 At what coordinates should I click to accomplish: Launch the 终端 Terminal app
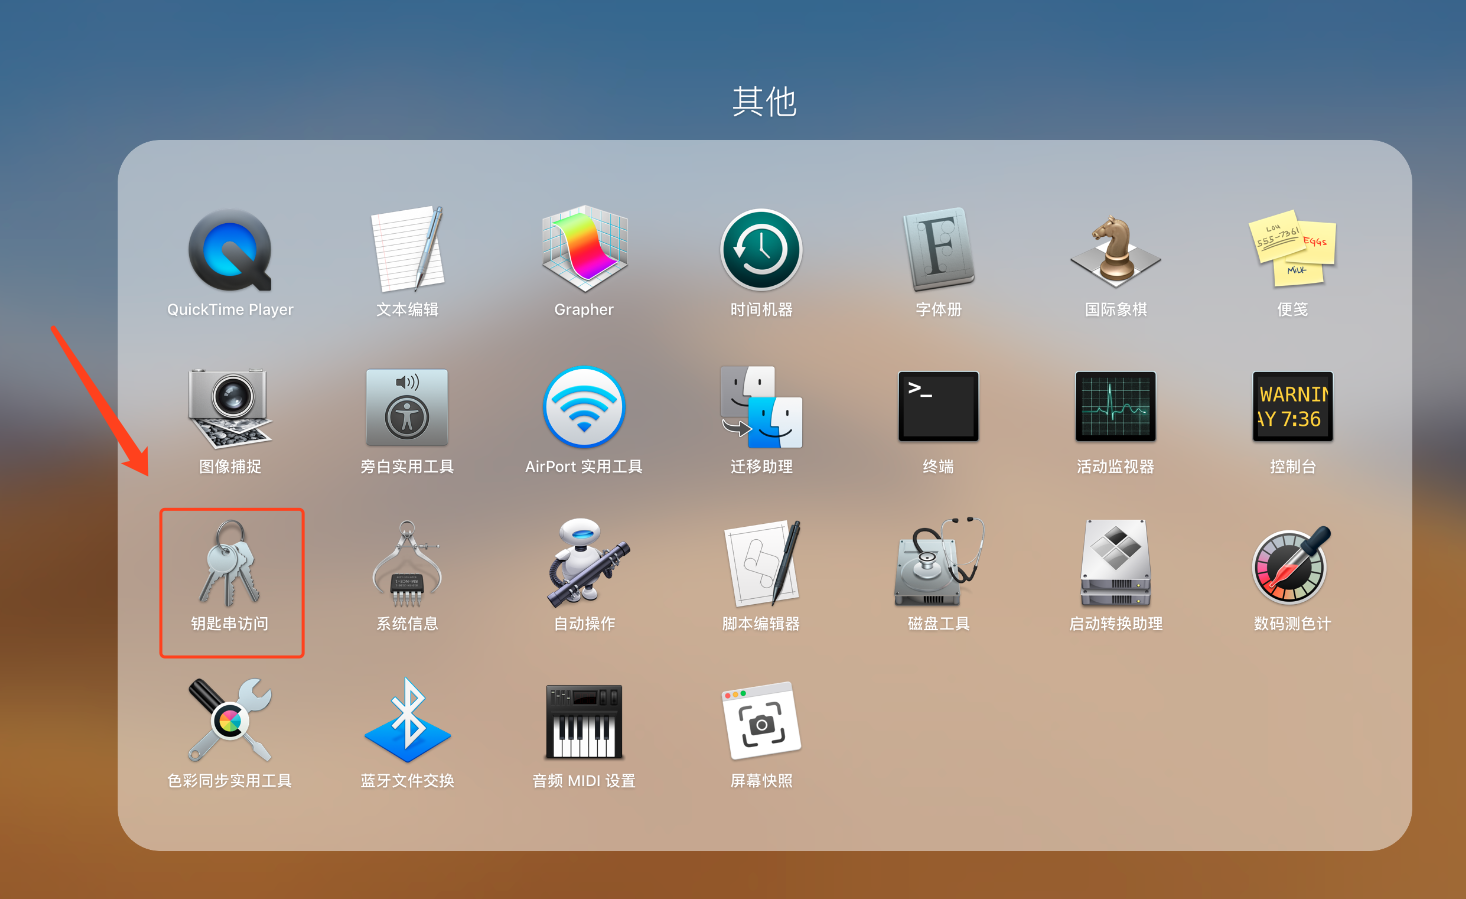pyautogui.click(x=938, y=408)
